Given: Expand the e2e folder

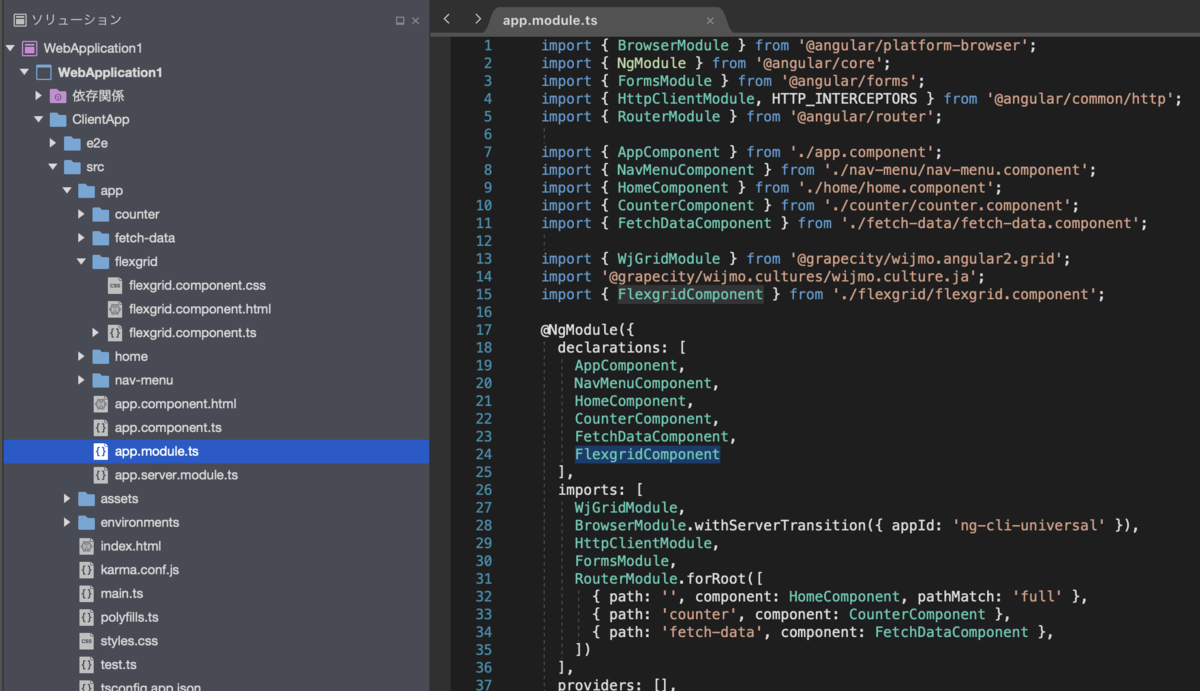Looking at the screenshot, I should (x=53, y=143).
